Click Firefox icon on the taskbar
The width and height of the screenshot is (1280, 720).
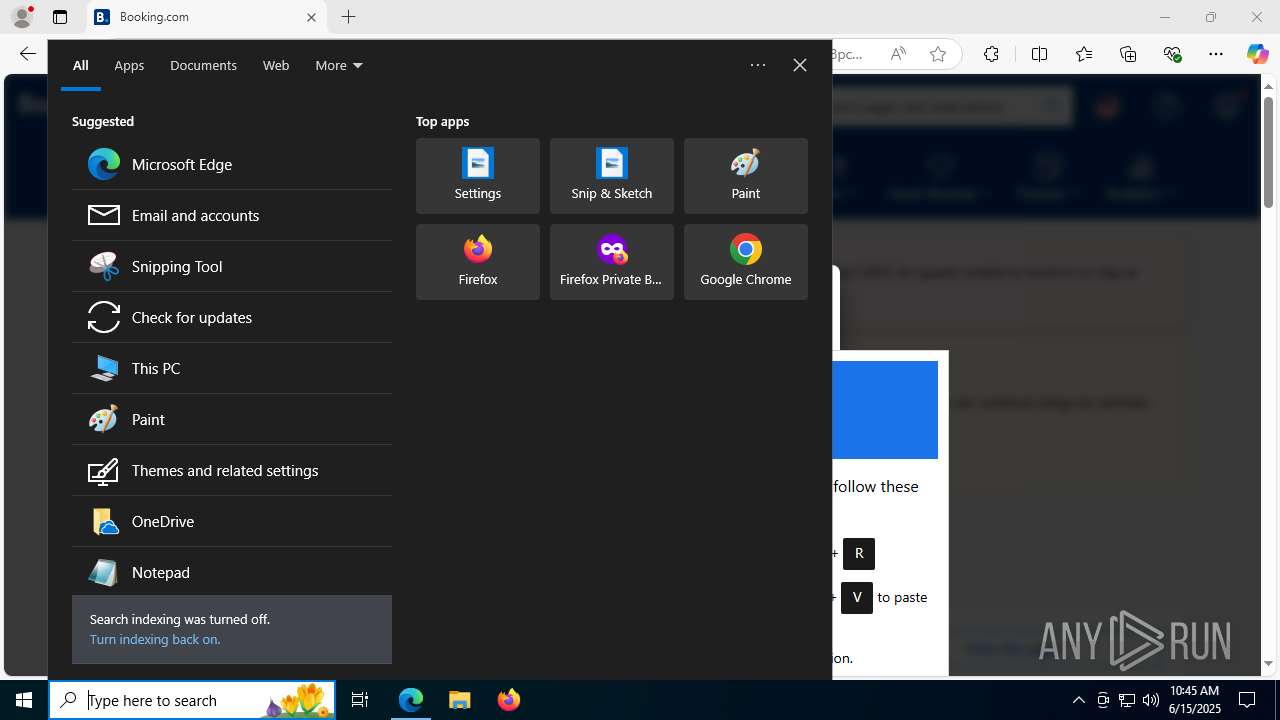click(508, 700)
